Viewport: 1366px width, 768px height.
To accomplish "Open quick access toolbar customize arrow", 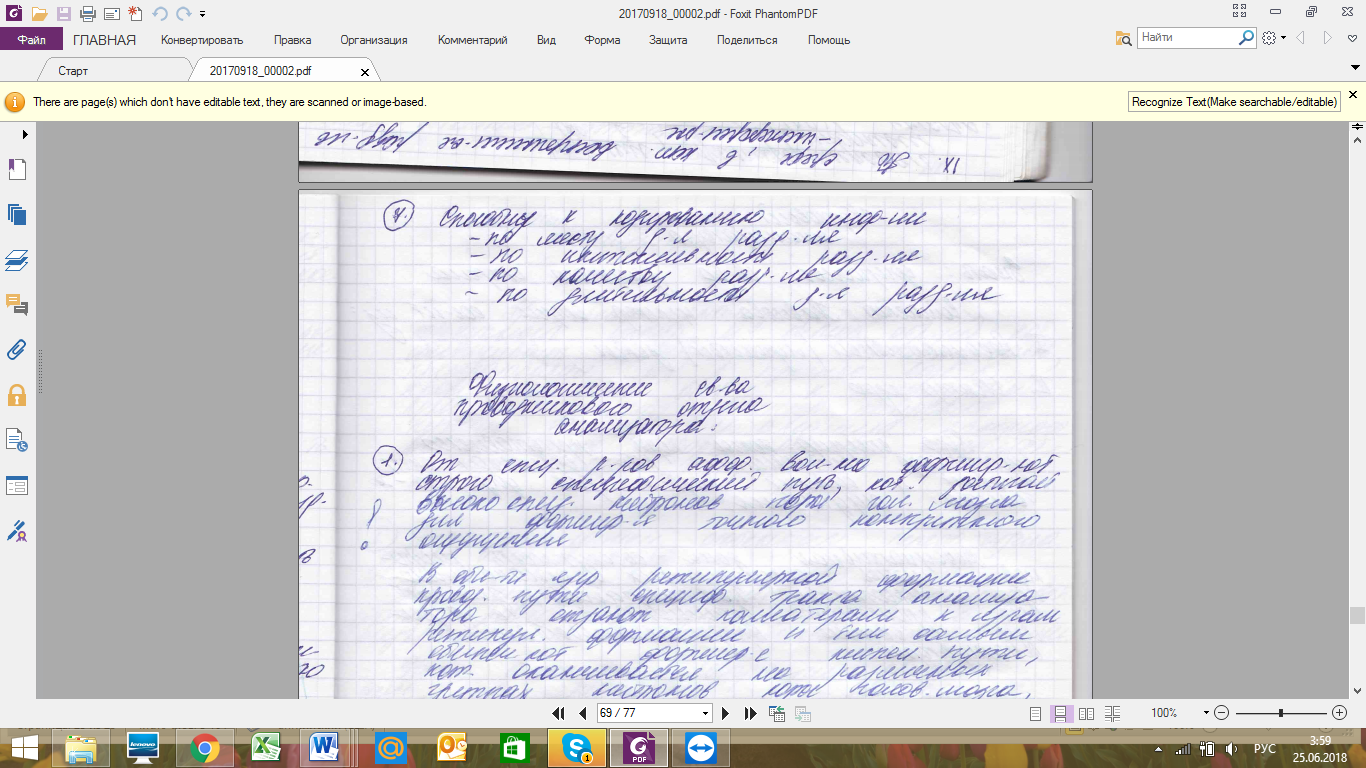I will (x=202, y=14).
